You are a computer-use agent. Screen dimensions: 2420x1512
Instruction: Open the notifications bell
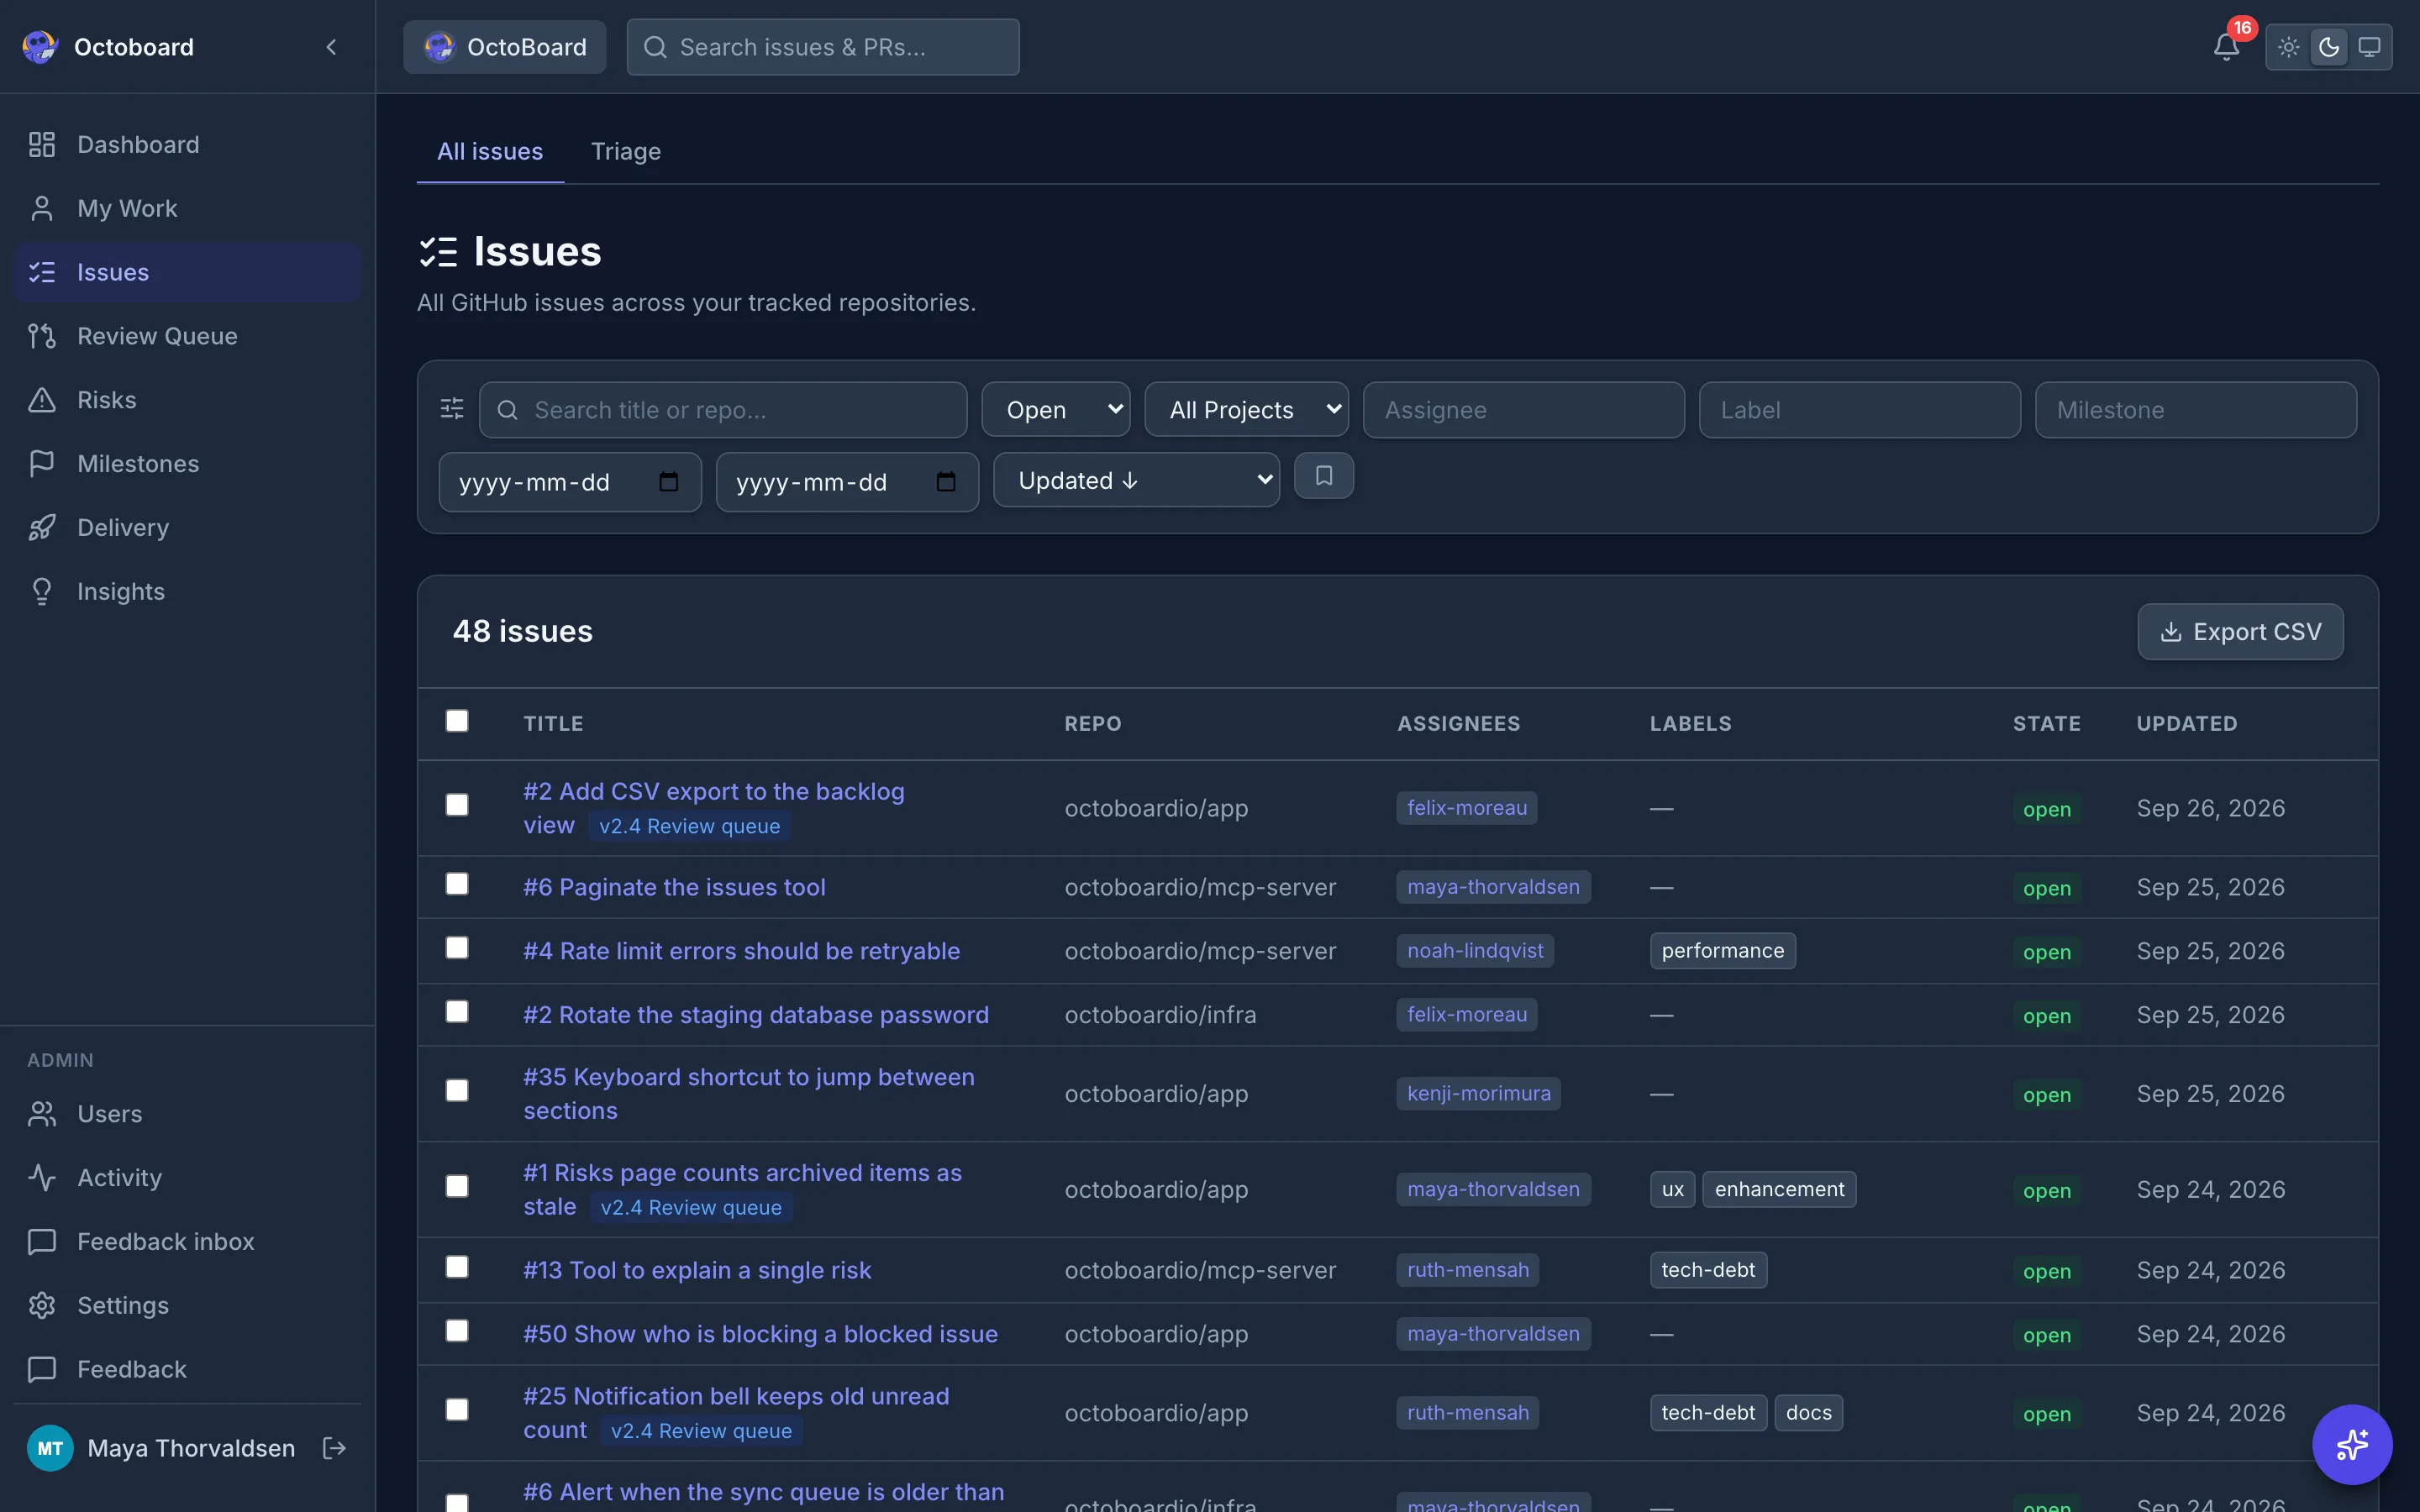[x=2226, y=47]
